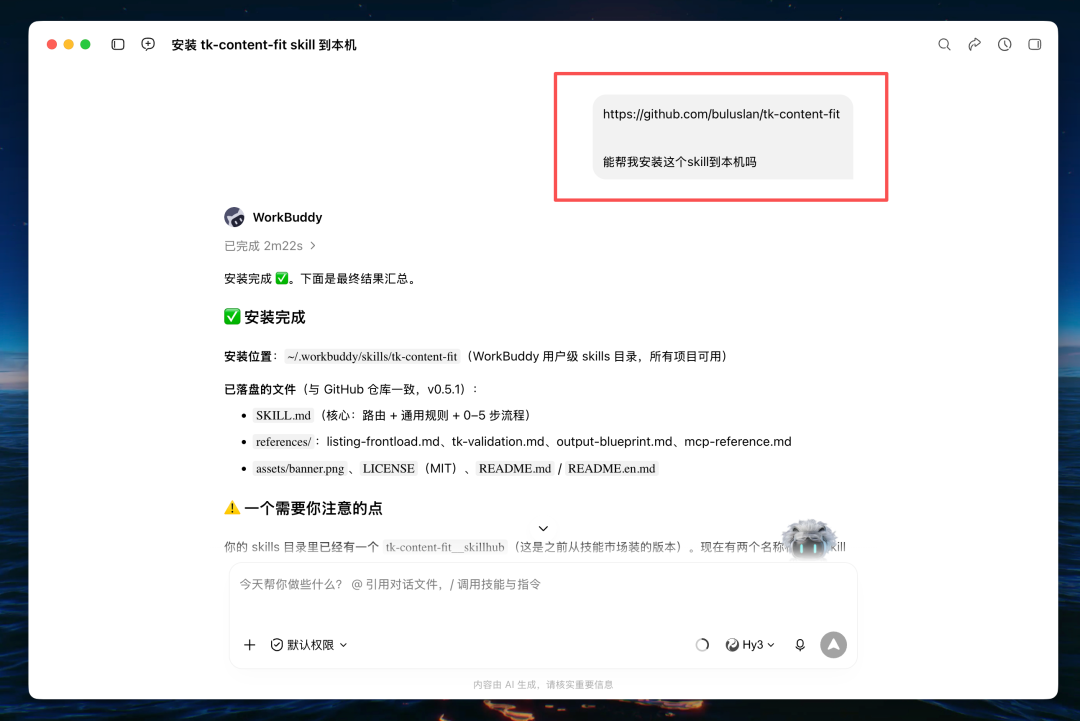Click the 安装完成 heading
This screenshot has width=1080, height=721.
coord(264,317)
